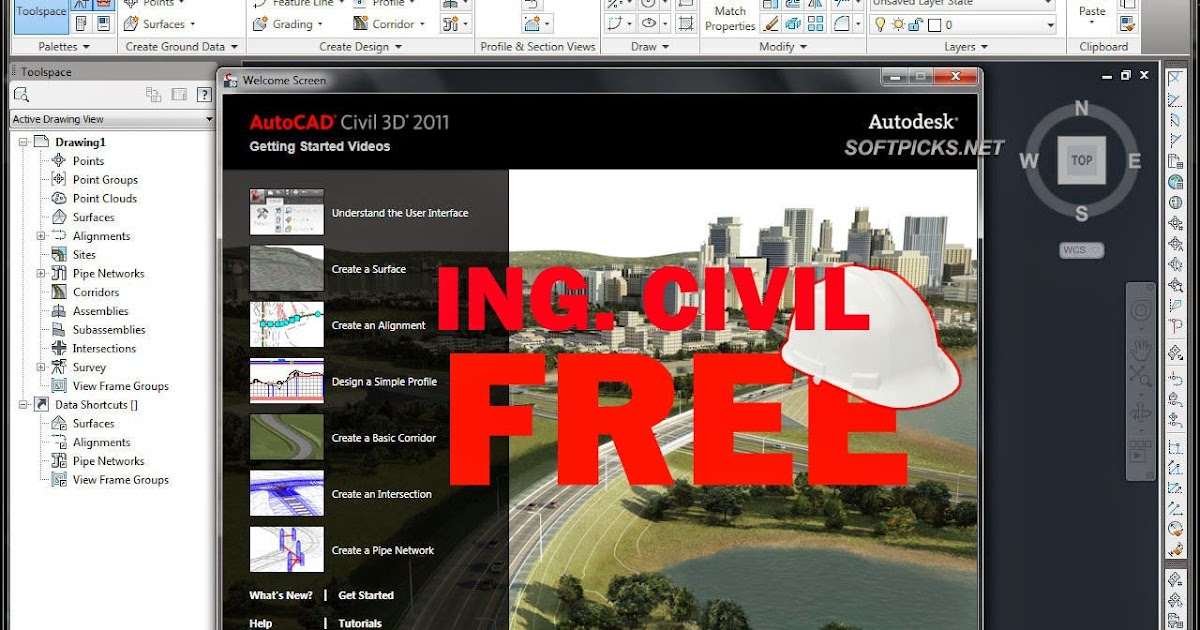Open the What's New? link
The image size is (1200, 630).
pyautogui.click(x=281, y=595)
